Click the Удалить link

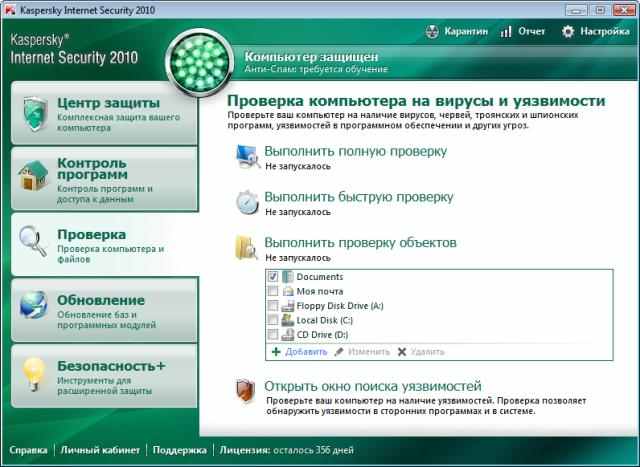[x=427, y=352]
